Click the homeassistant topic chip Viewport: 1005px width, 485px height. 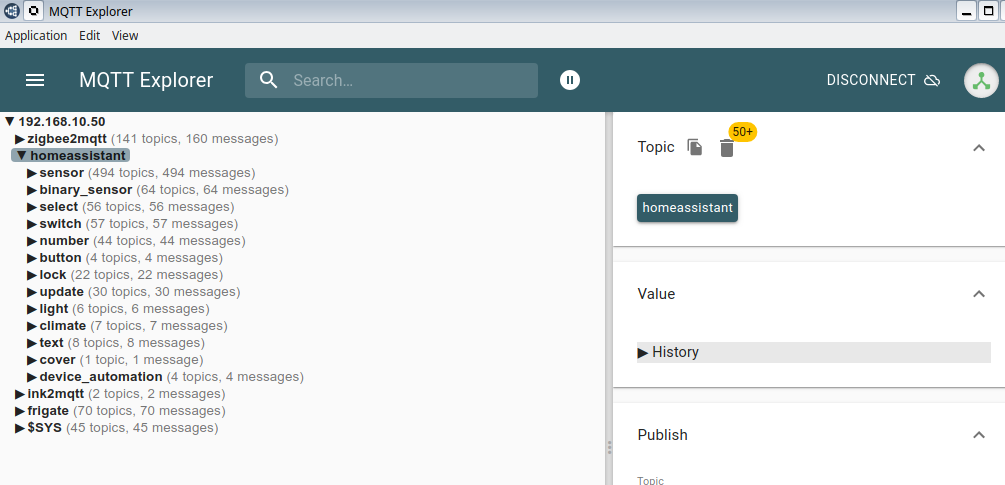687,208
